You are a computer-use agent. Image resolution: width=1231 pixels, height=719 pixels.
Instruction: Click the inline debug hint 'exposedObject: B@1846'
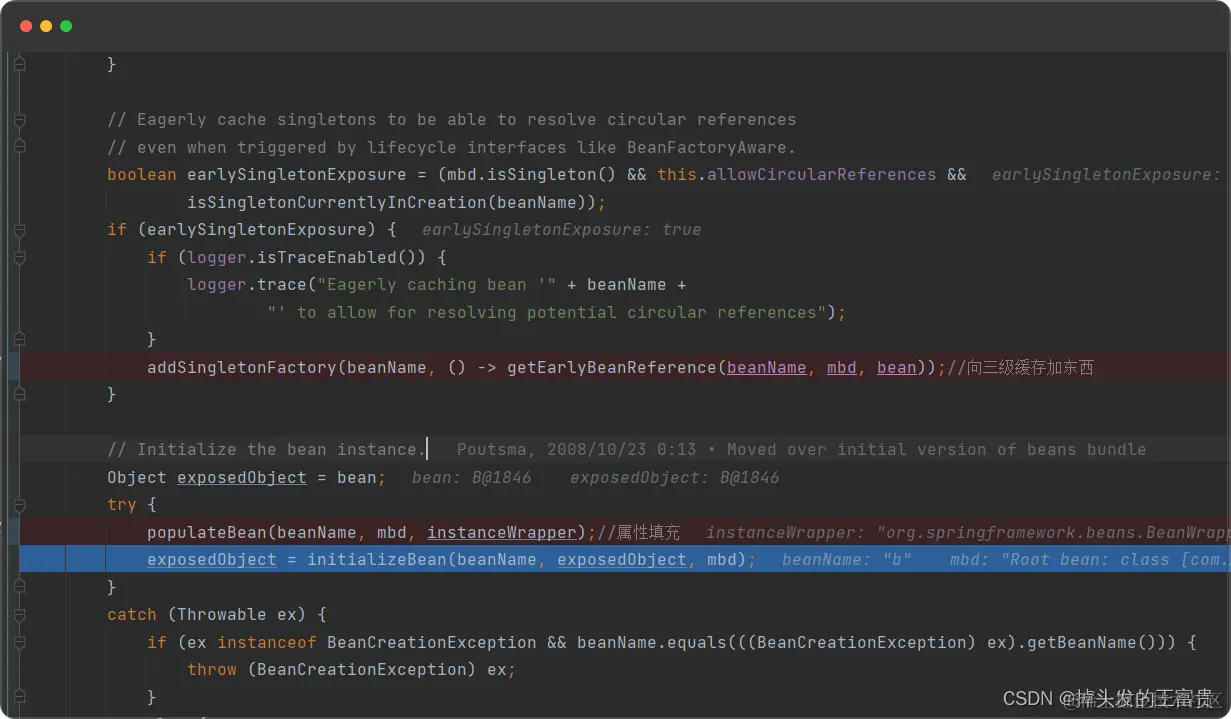pos(674,477)
